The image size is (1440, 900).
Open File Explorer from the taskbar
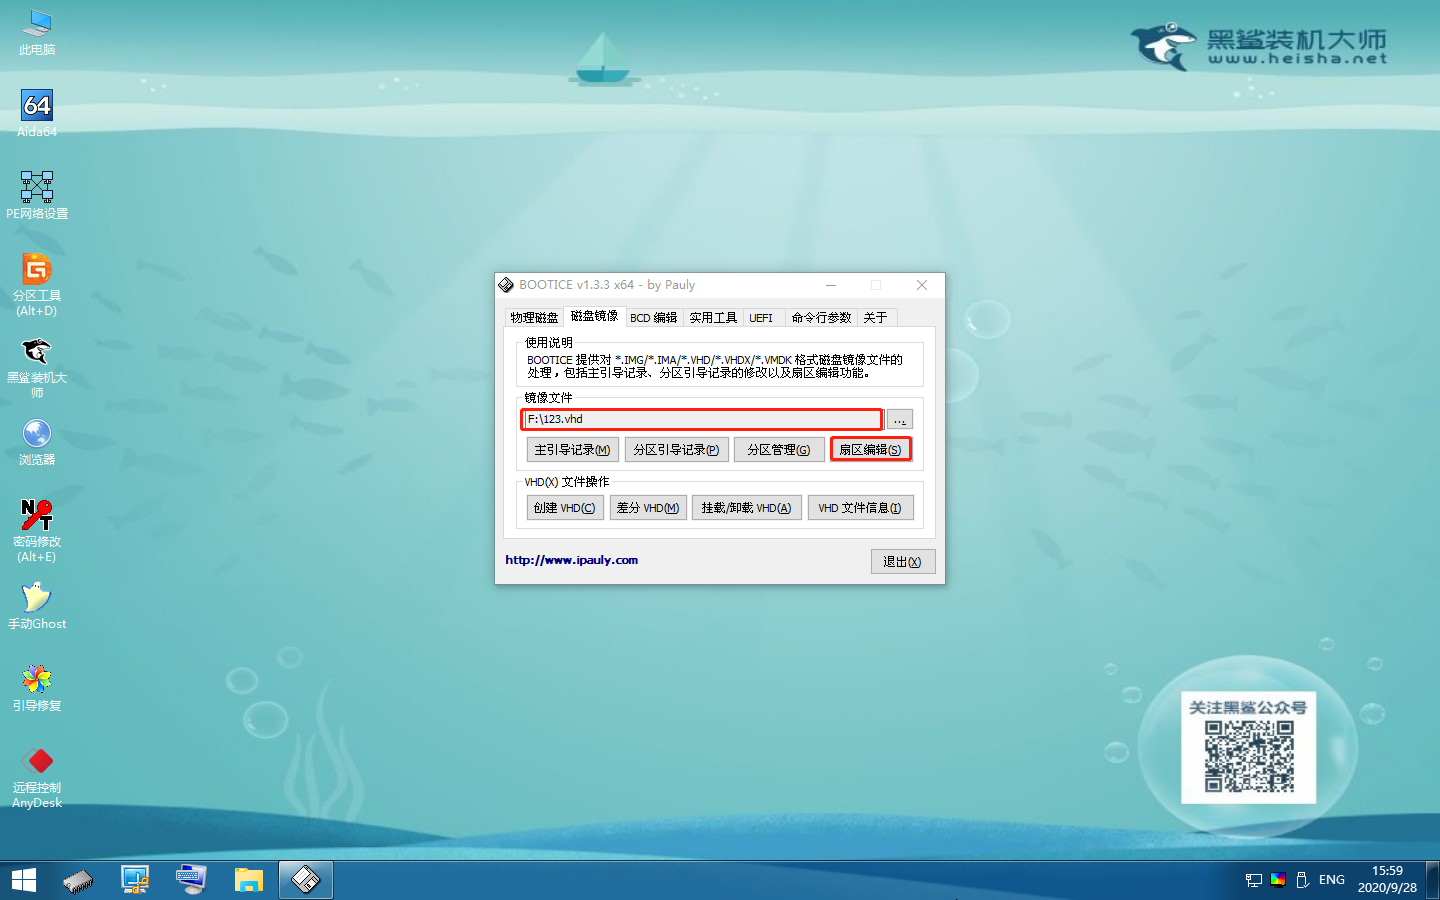[249, 880]
